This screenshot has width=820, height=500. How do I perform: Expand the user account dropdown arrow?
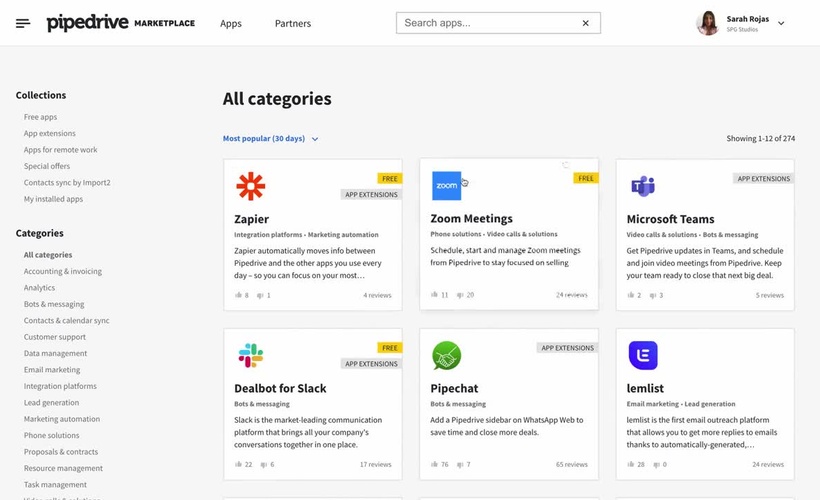[781, 23]
